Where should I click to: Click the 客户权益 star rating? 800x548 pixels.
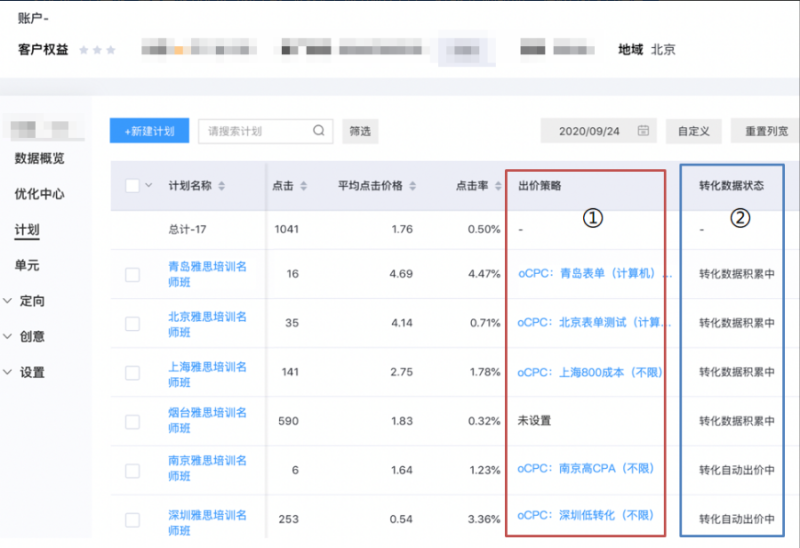(x=97, y=49)
